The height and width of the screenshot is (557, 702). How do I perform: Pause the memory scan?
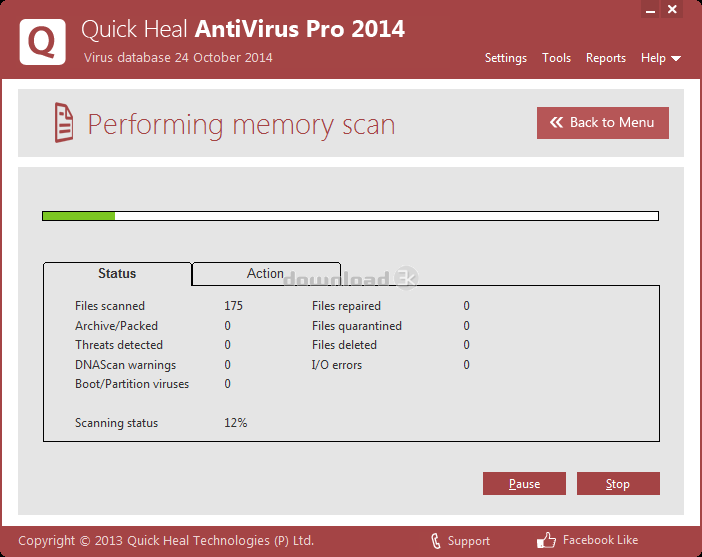pyautogui.click(x=524, y=484)
